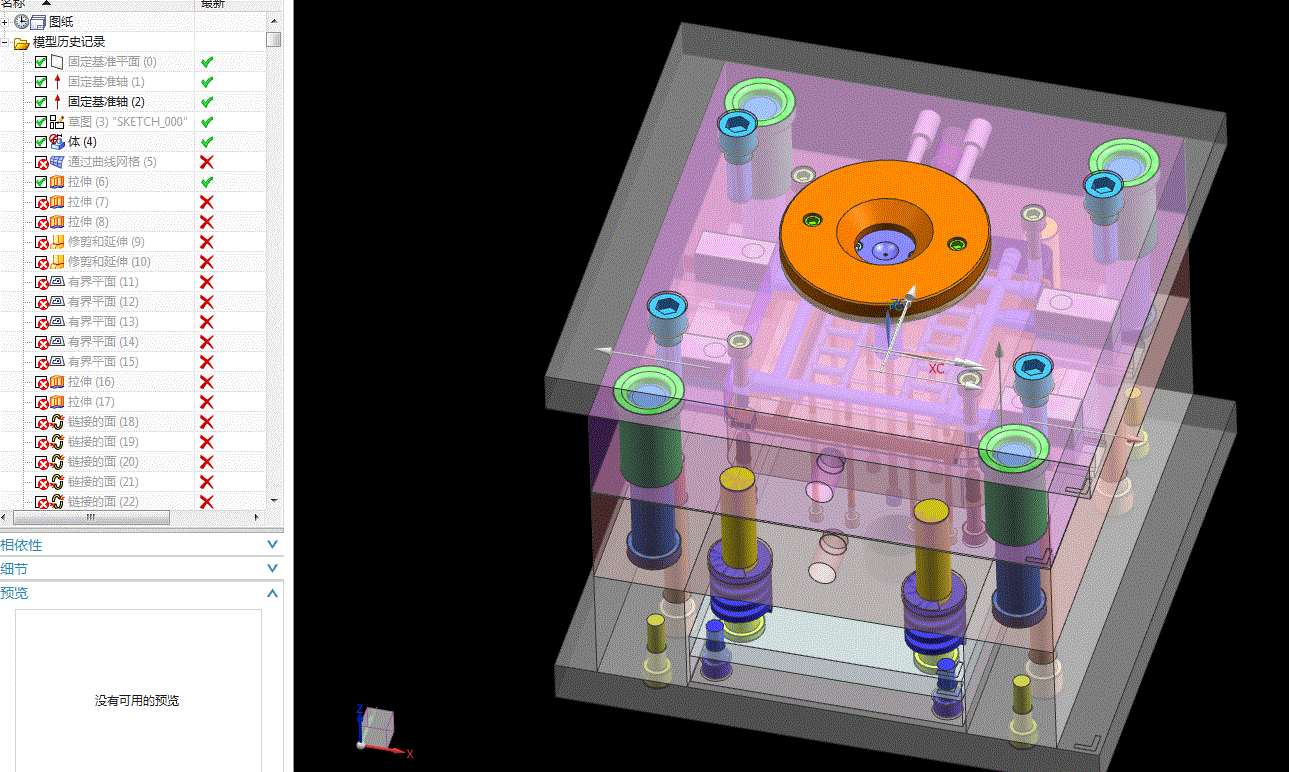1289x772 pixels.
Task: Click the horizontal scrollbar left arrow
Action: coord(5,517)
